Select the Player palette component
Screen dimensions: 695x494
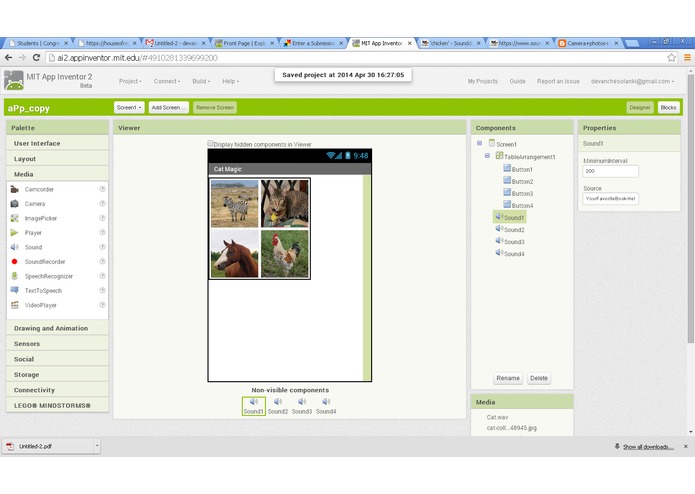click(x=33, y=233)
